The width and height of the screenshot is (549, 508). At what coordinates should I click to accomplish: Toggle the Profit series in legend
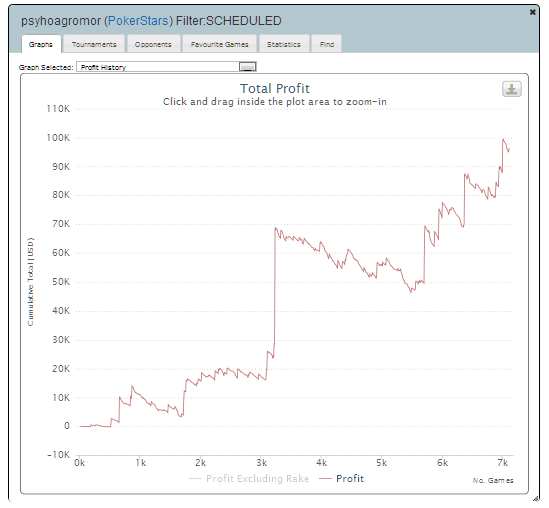point(349,478)
